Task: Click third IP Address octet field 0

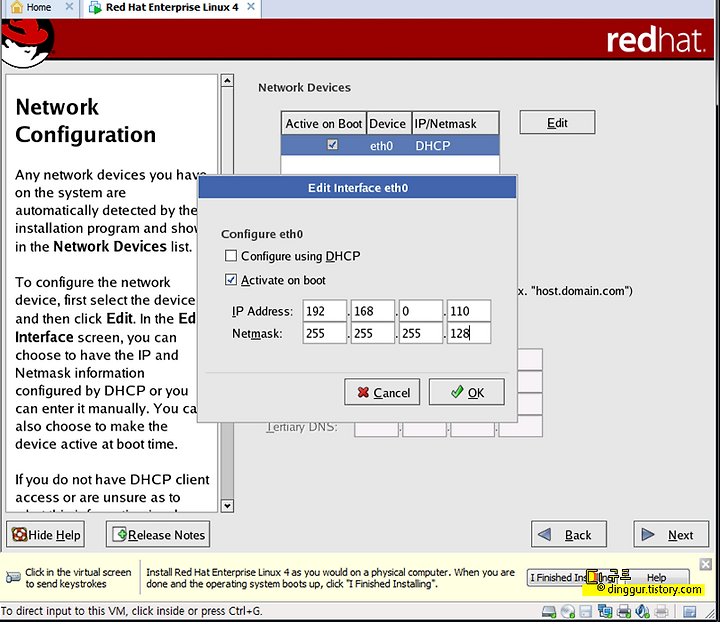Action: [x=421, y=311]
